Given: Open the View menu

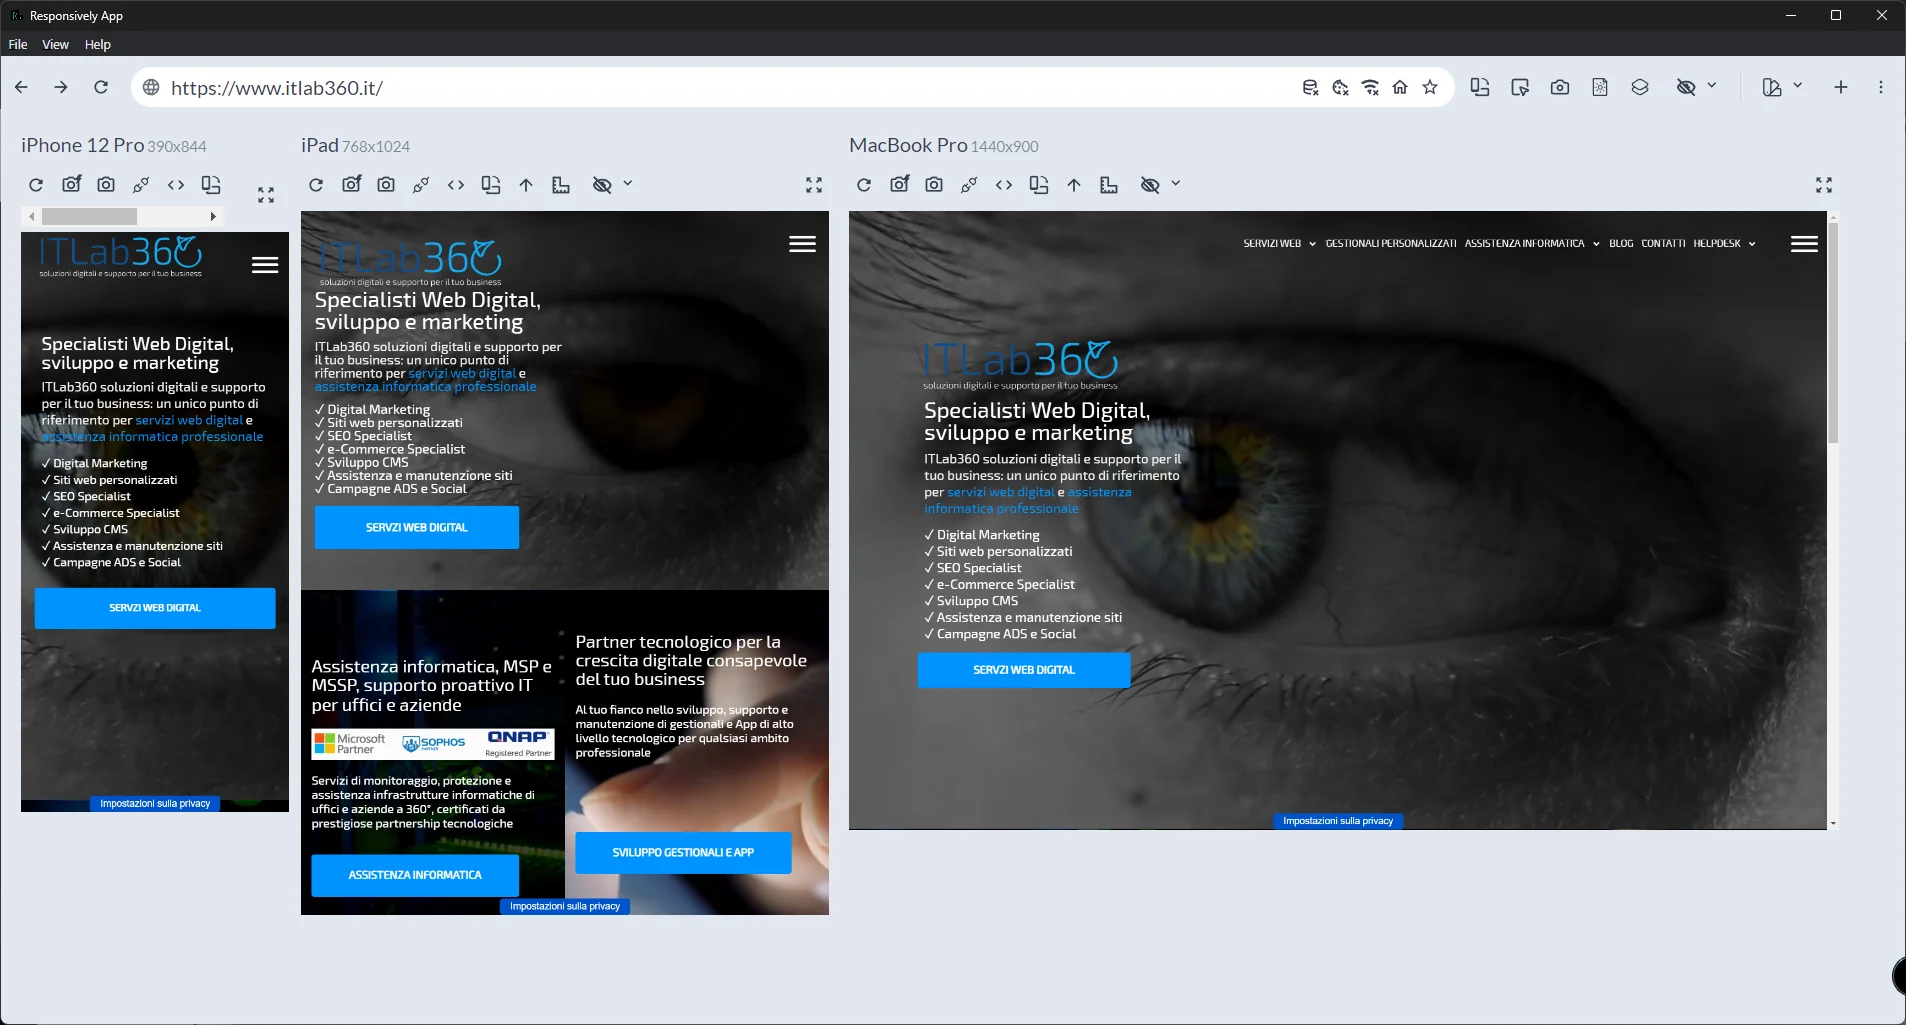Looking at the screenshot, I should [55, 44].
